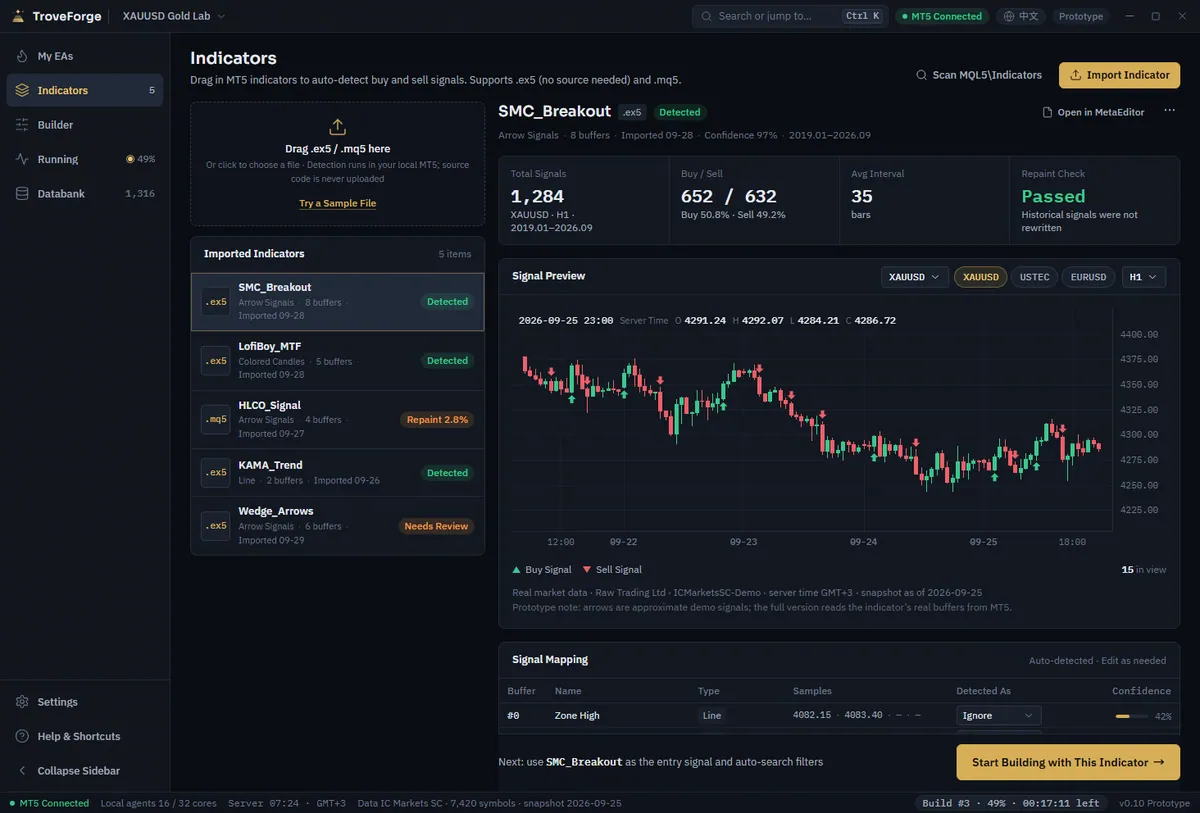Viewport: 1200px width, 813px height.
Task: Click the Collapse Sidebar chevron icon
Action: [22, 771]
